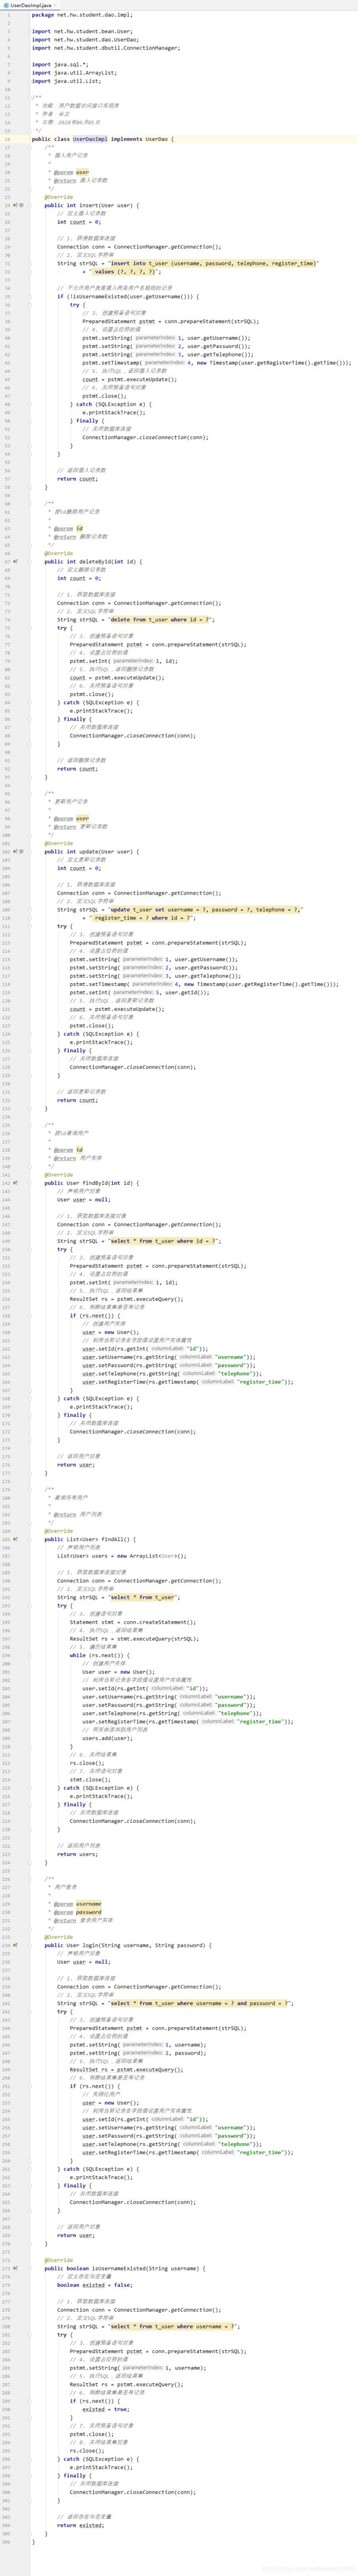Image resolution: width=358 pixels, height=2576 pixels.
Task: Click 'users.add(user);' statement
Action: [x=107, y=1738]
